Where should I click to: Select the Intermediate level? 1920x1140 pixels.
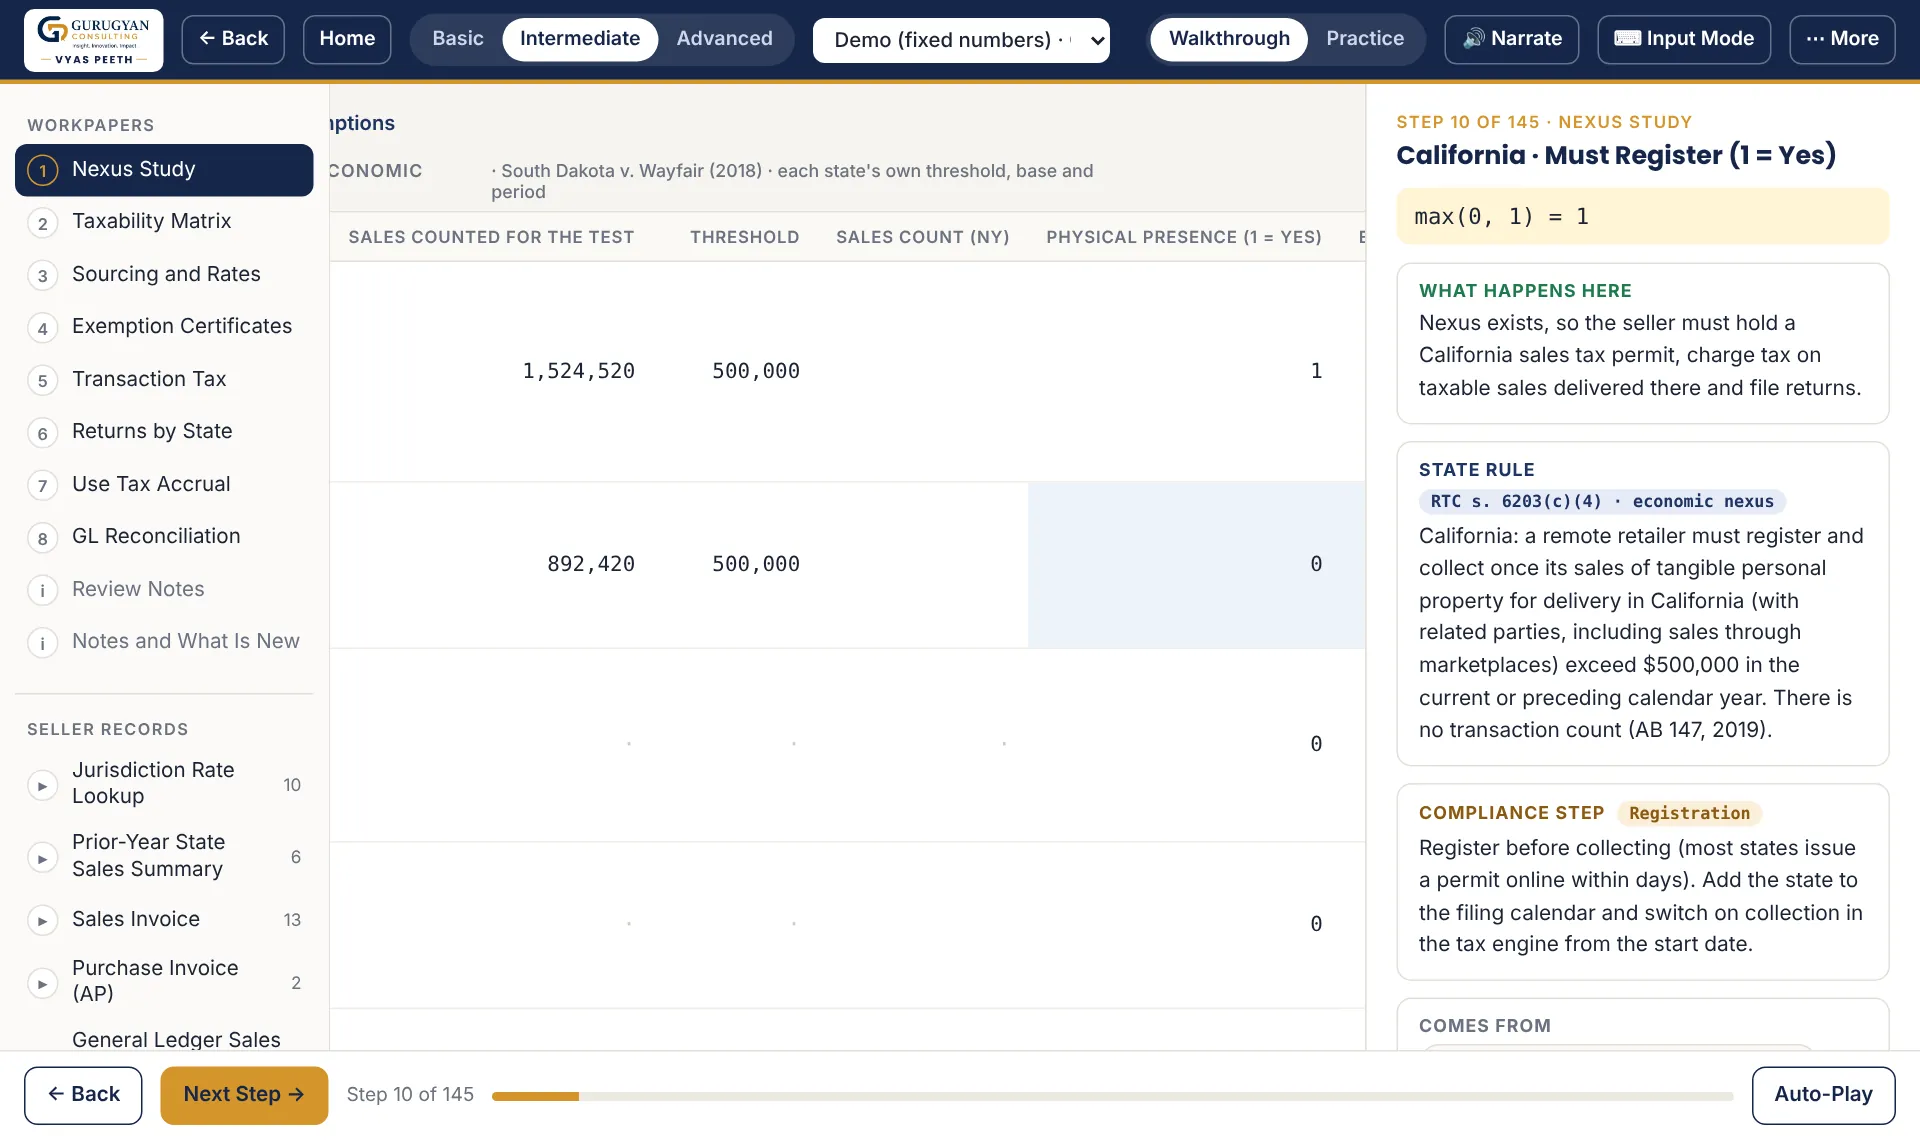tap(580, 39)
